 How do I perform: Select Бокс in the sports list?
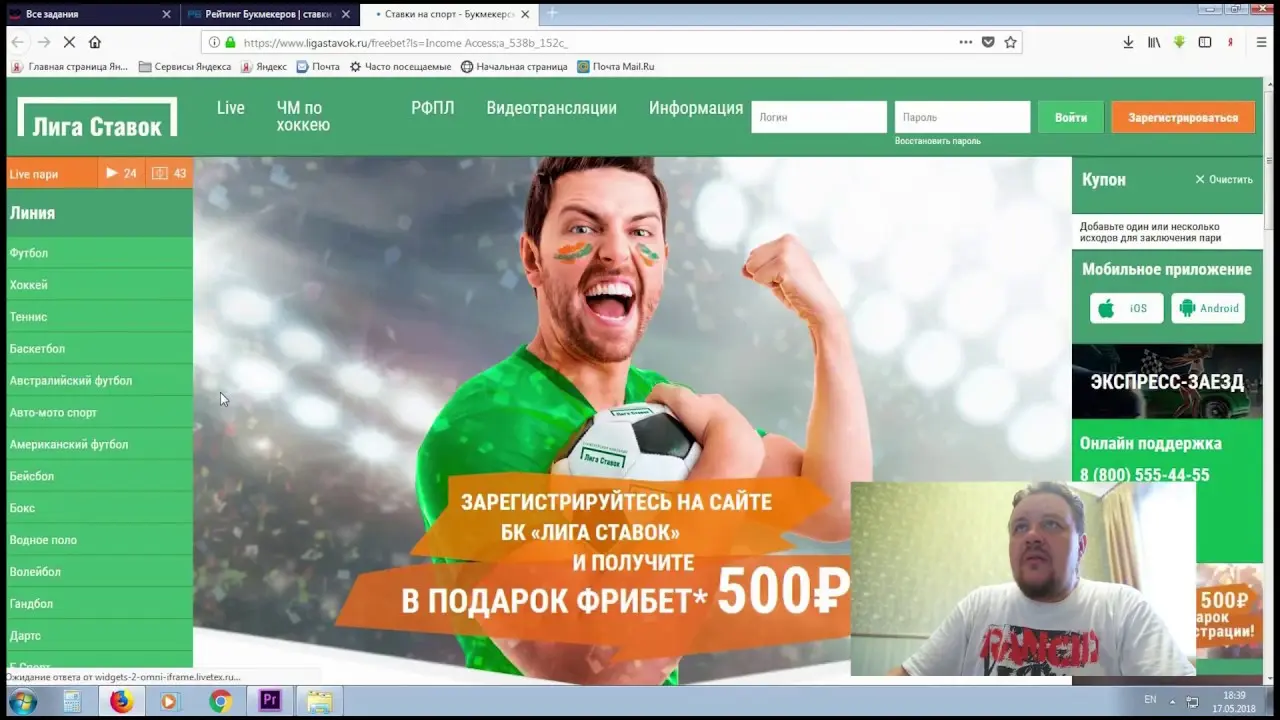(100, 508)
